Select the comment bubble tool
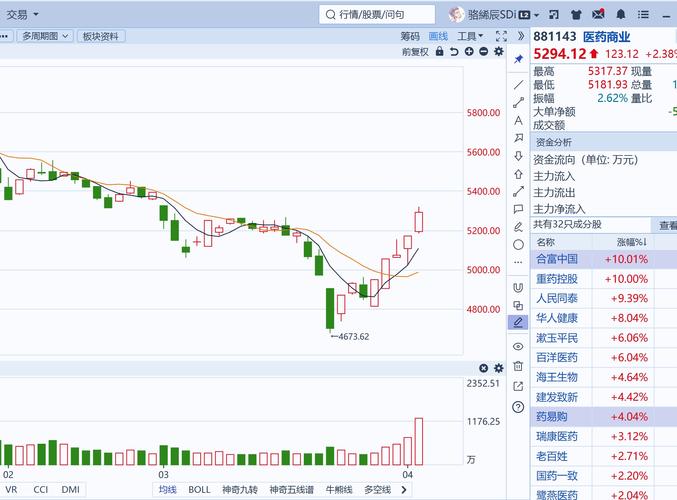This screenshot has width=677, height=500. pyautogui.click(x=519, y=209)
